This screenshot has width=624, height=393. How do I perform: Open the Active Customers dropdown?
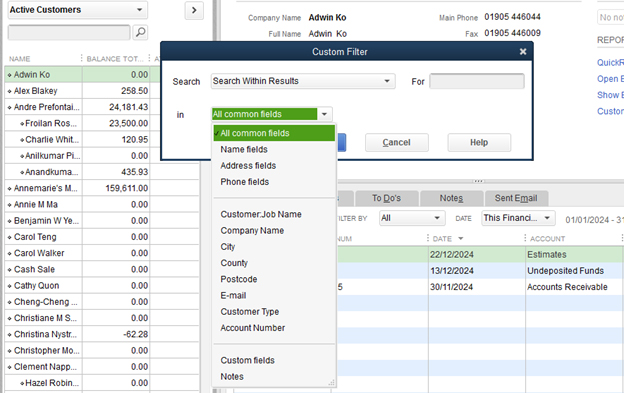(78, 10)
